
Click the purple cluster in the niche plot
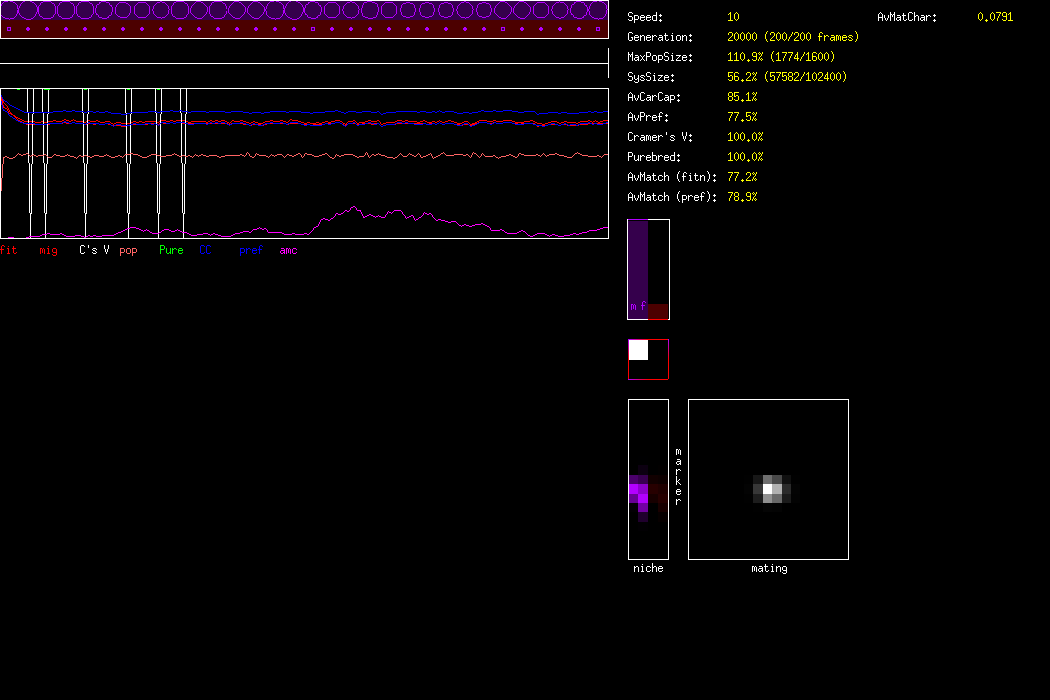639,491
